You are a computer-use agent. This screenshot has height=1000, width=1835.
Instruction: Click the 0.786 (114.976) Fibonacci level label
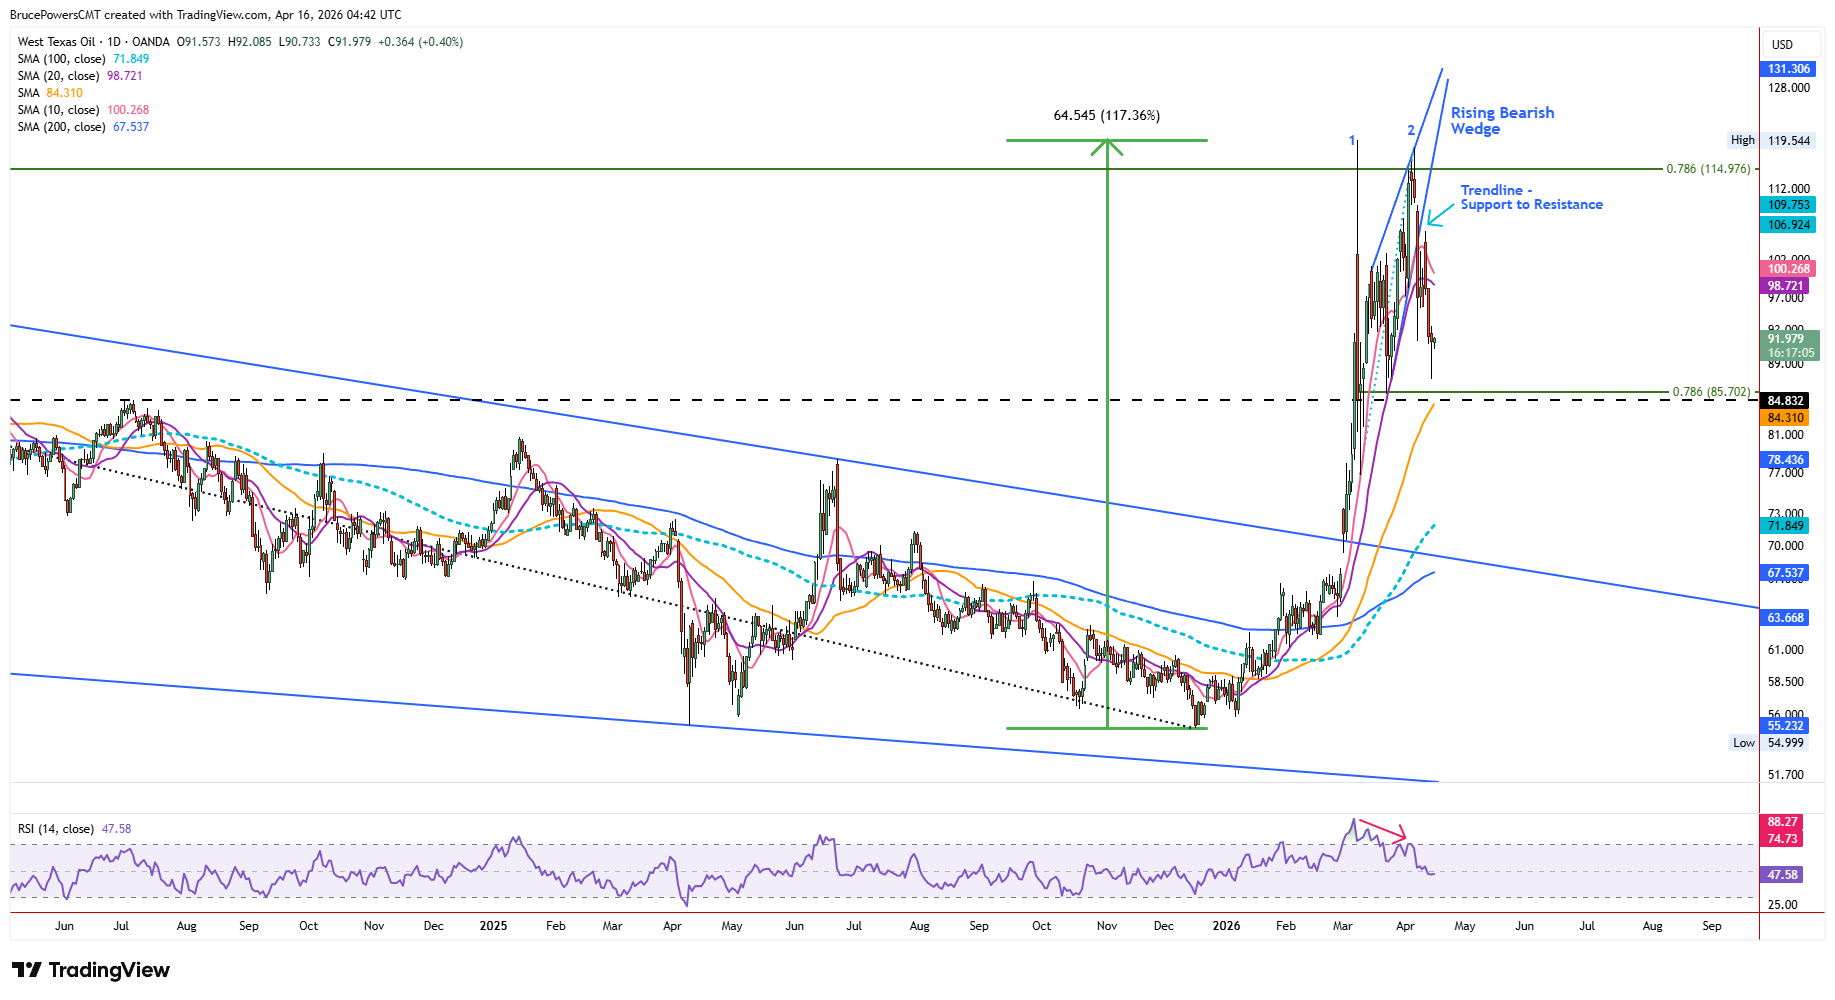[1707, 169]
